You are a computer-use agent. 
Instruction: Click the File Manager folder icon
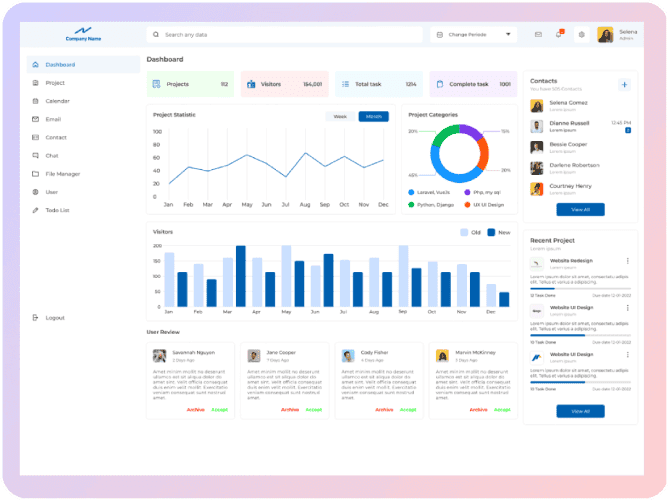point(36,174)
